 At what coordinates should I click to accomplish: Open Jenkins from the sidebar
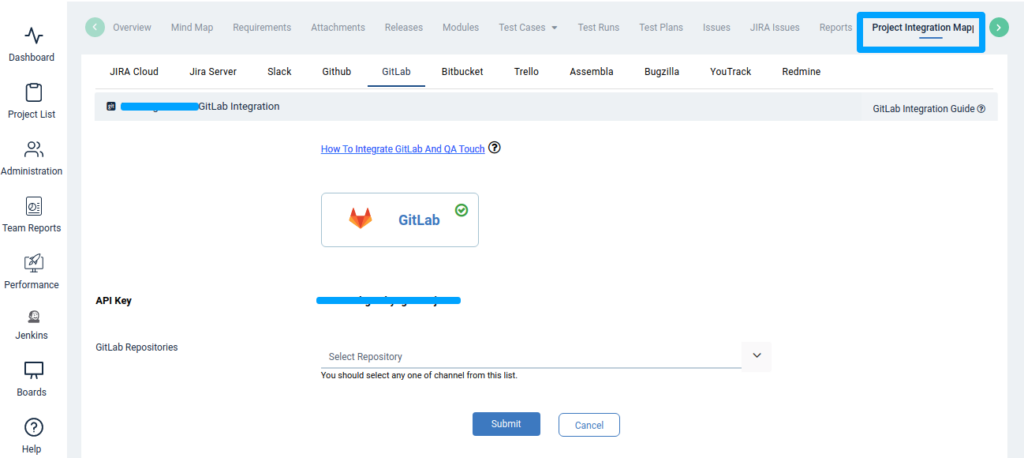(33, 316)
